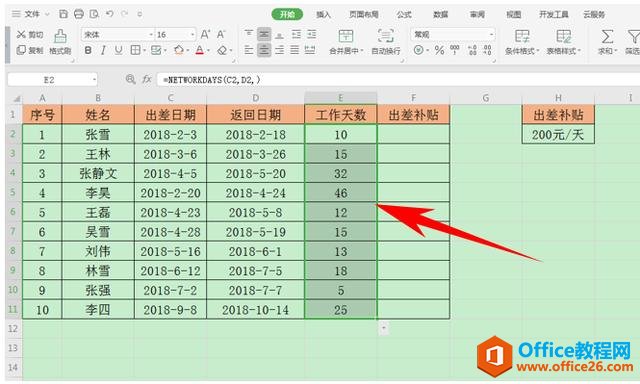
Task: Switch to the 公式 (Formulas) tab
Action: [404, 14]
